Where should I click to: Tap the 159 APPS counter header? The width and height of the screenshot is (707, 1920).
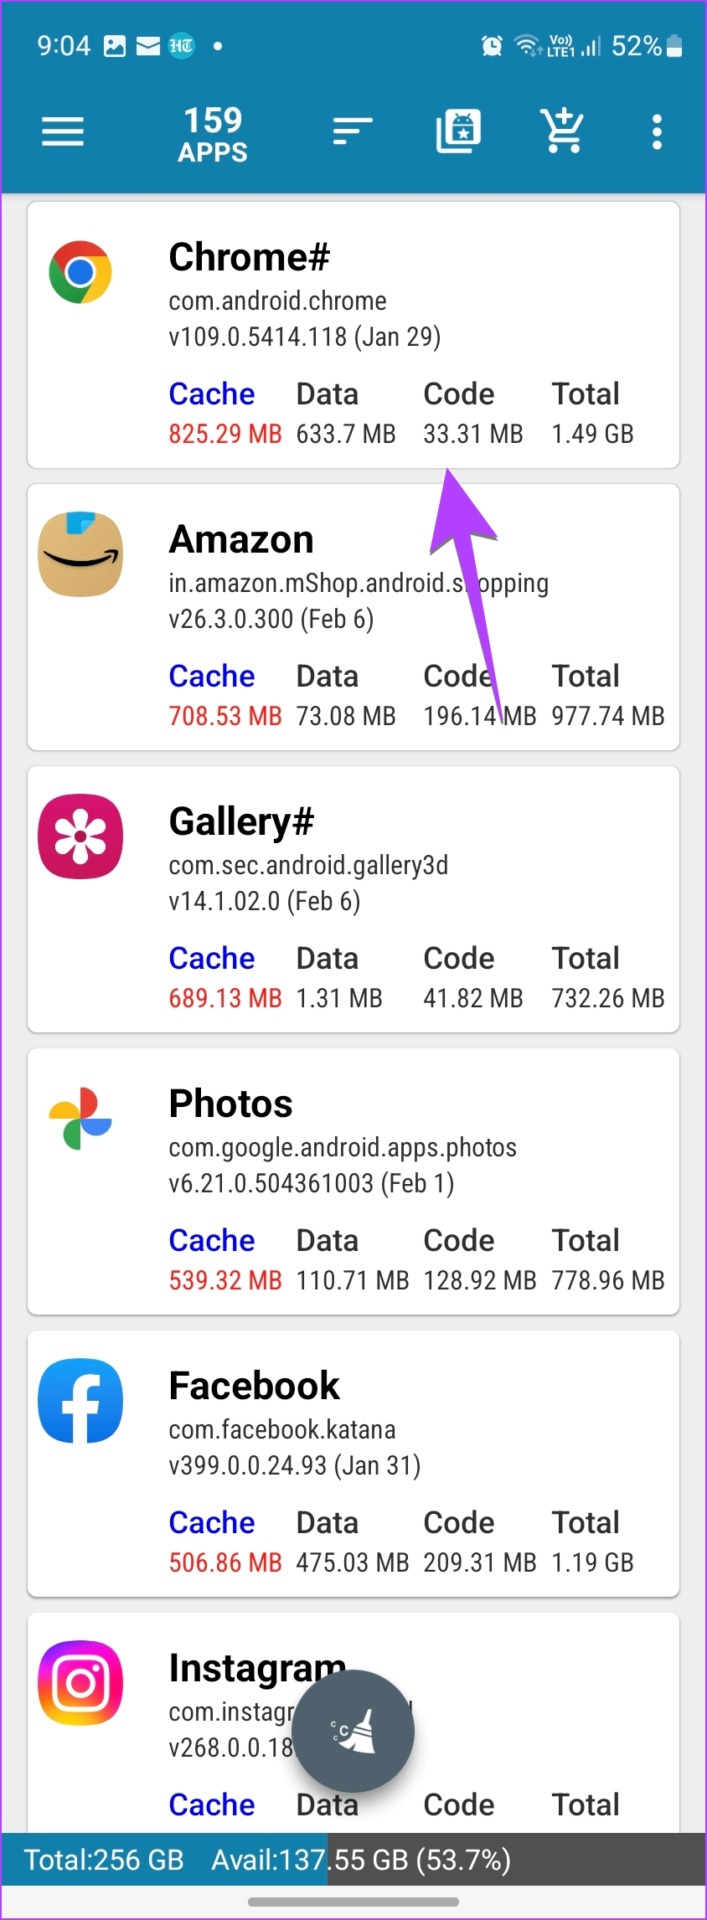click(x=213, y=134)
